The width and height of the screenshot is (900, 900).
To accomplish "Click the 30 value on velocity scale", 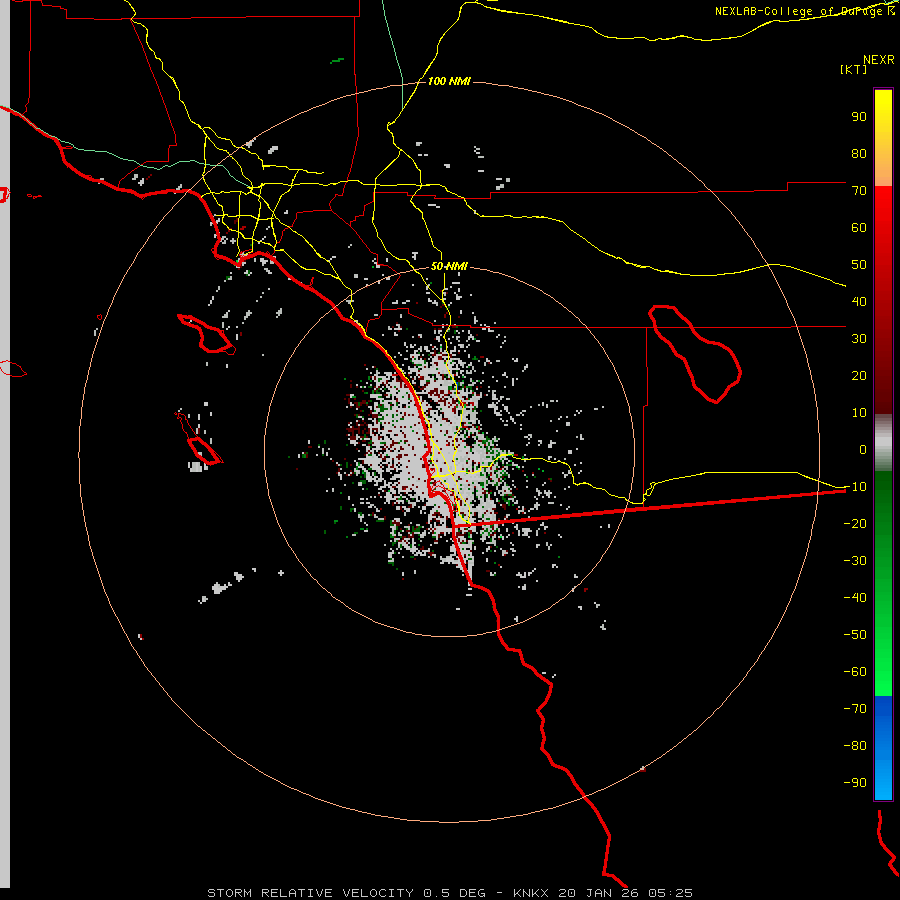I will tap(859, 339).
